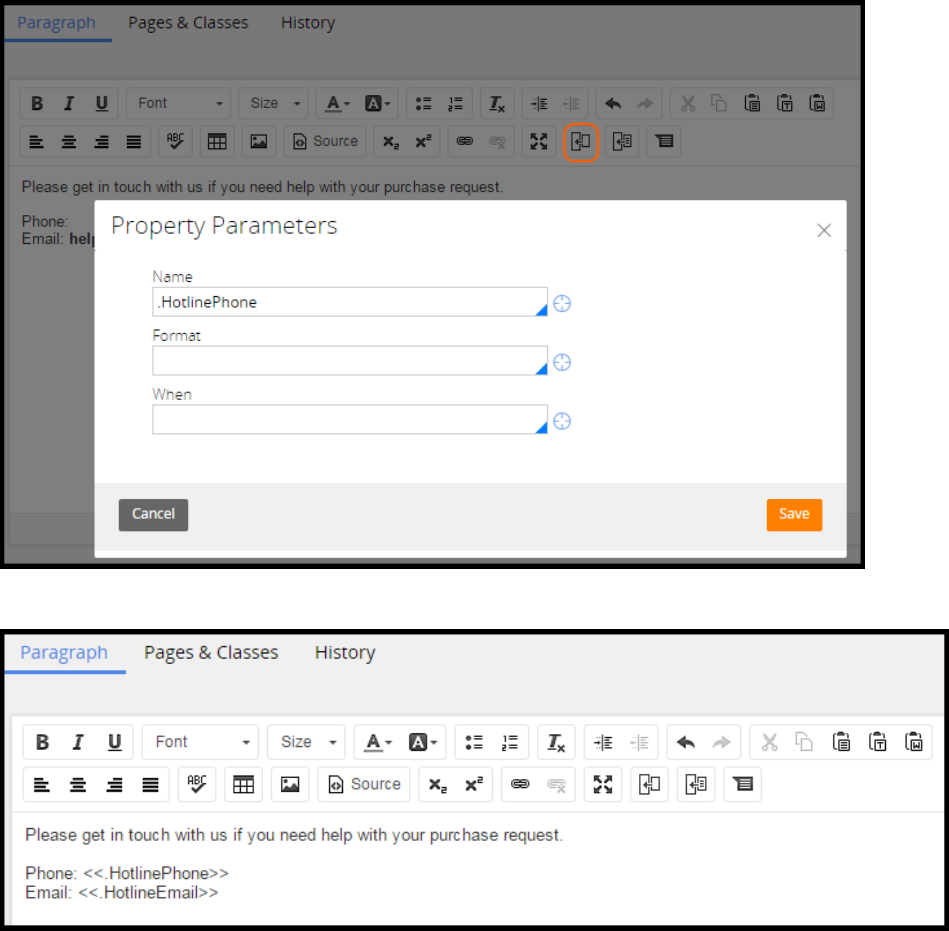
Task: Click Insert Rule icon in the bottom editor
Action: pos(695,785)
